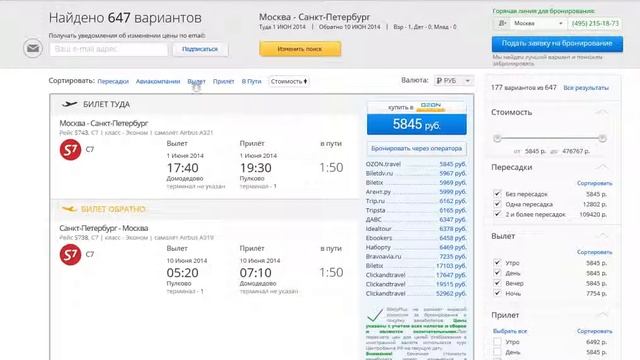The height and width of the screenshot is (360, 640).
Task: Select the Trip.ru 6162 руб. offer
Action: pyautogui.click(x=416, y=201)
